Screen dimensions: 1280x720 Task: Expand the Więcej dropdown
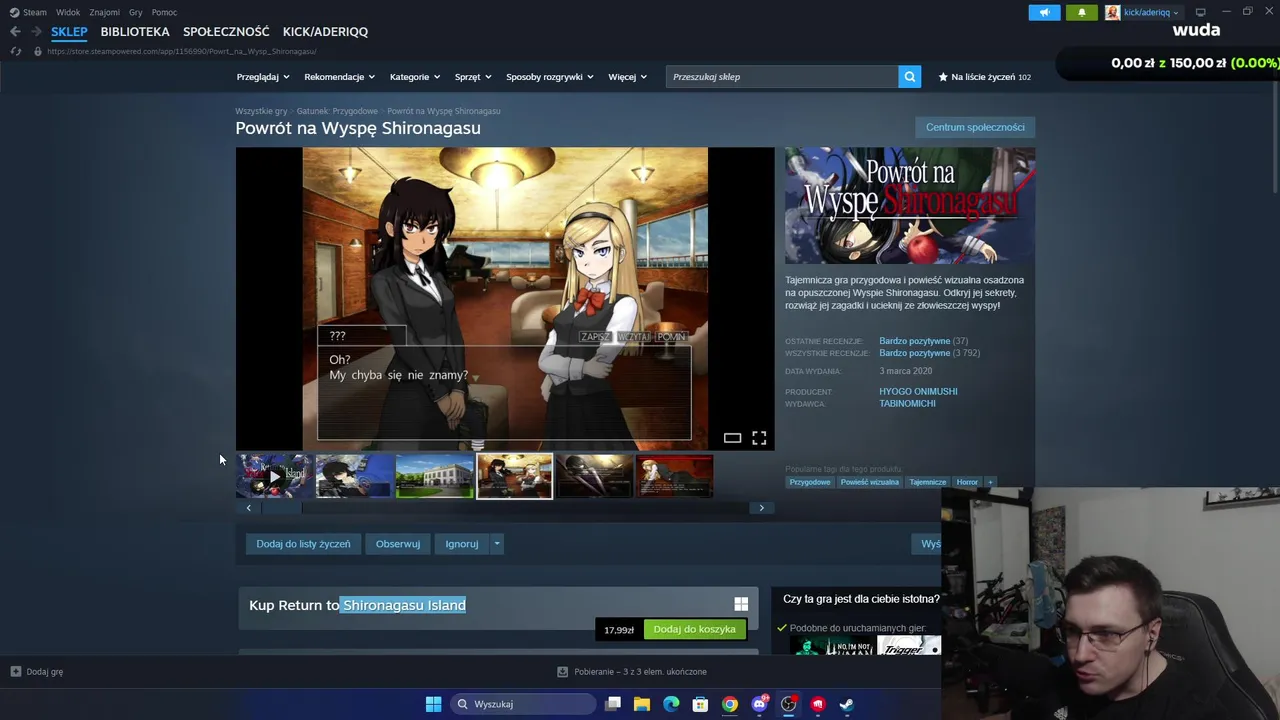(x=627, y=77)
